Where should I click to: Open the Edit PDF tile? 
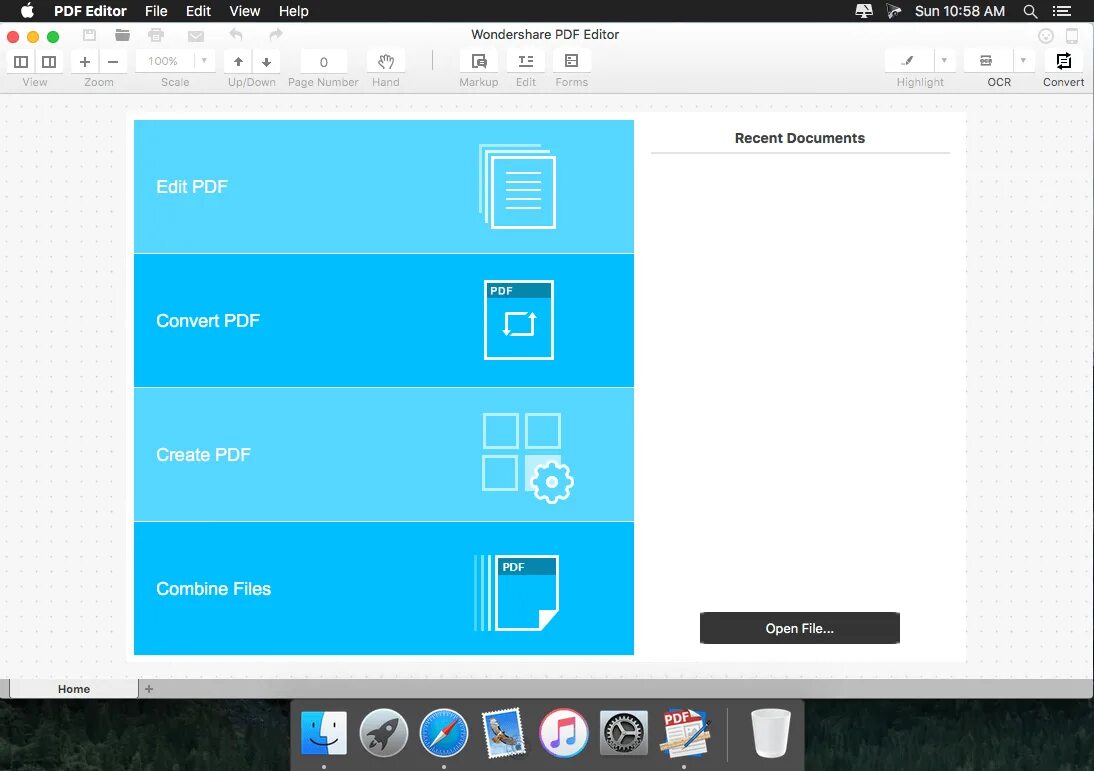pyautogui.click(x=384, y=186)
